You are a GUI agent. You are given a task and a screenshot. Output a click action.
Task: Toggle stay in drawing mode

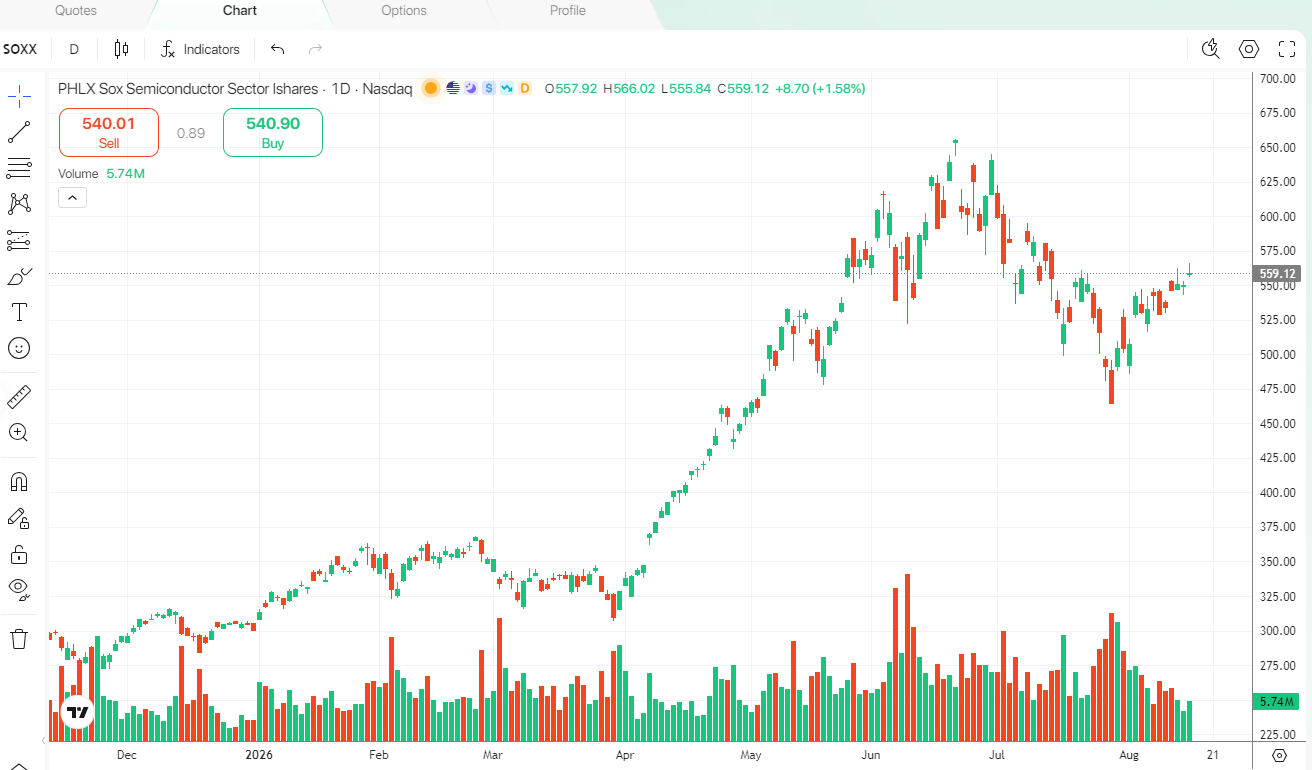(19, 518)
